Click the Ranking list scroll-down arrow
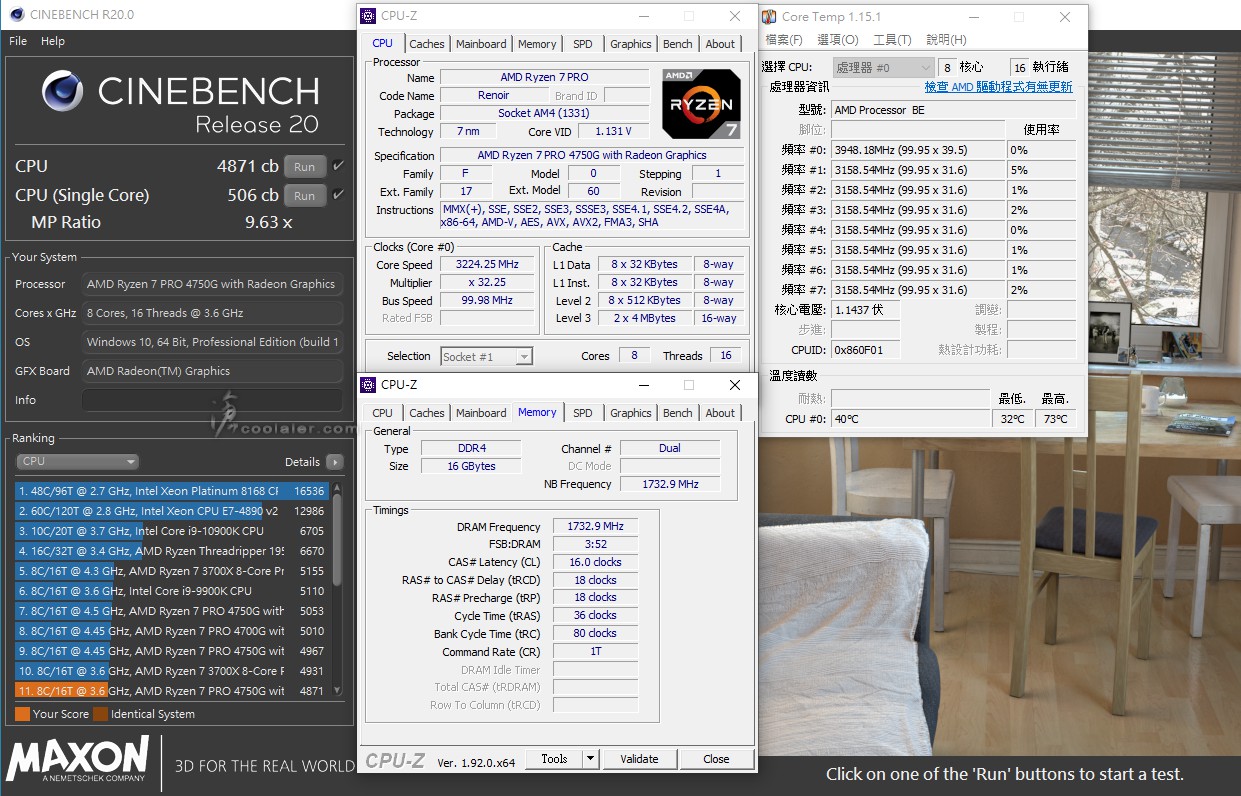This screenshot has height=796, width=1241. 338,690
